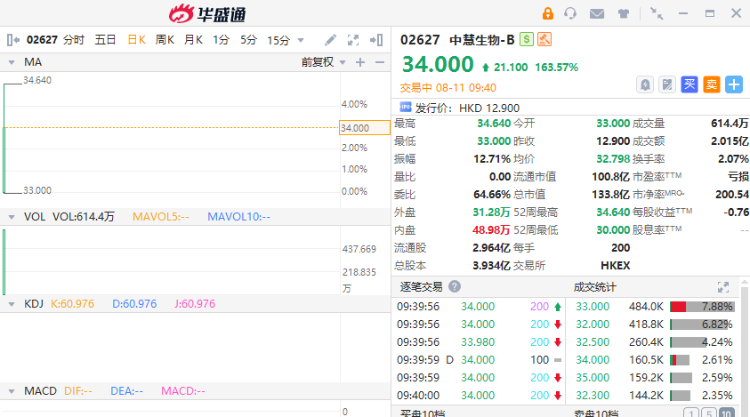
Task: Click 32.000 statistics bar showing 6.82%
Action: pos(701,324)
